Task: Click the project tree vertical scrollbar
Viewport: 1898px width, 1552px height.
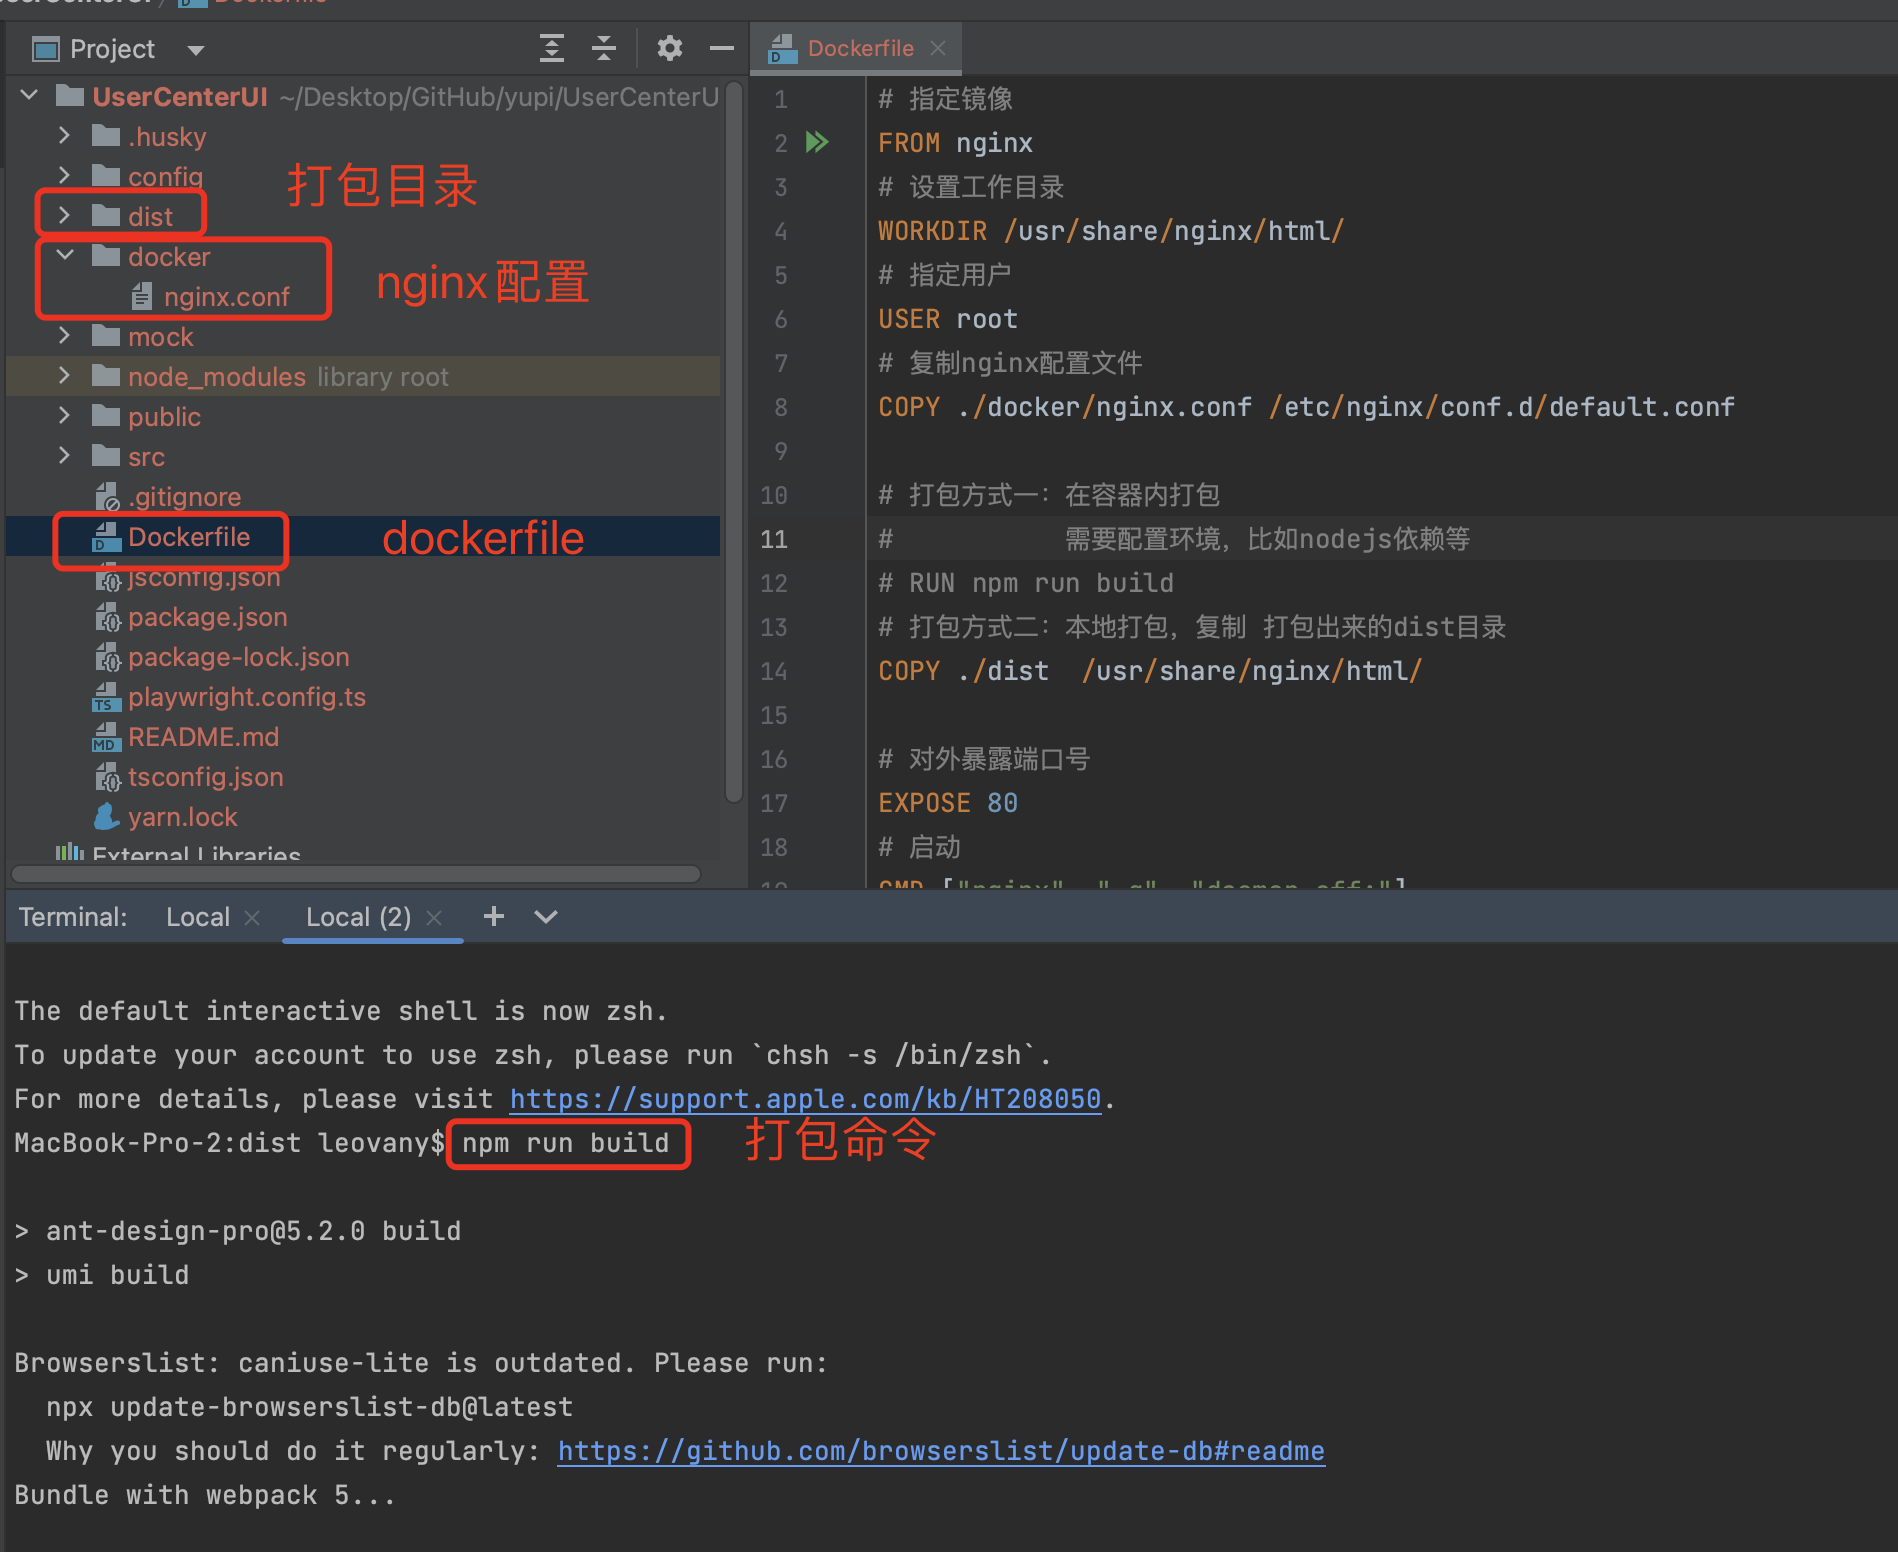Action: pyautogui.click(x=733, y=441)
